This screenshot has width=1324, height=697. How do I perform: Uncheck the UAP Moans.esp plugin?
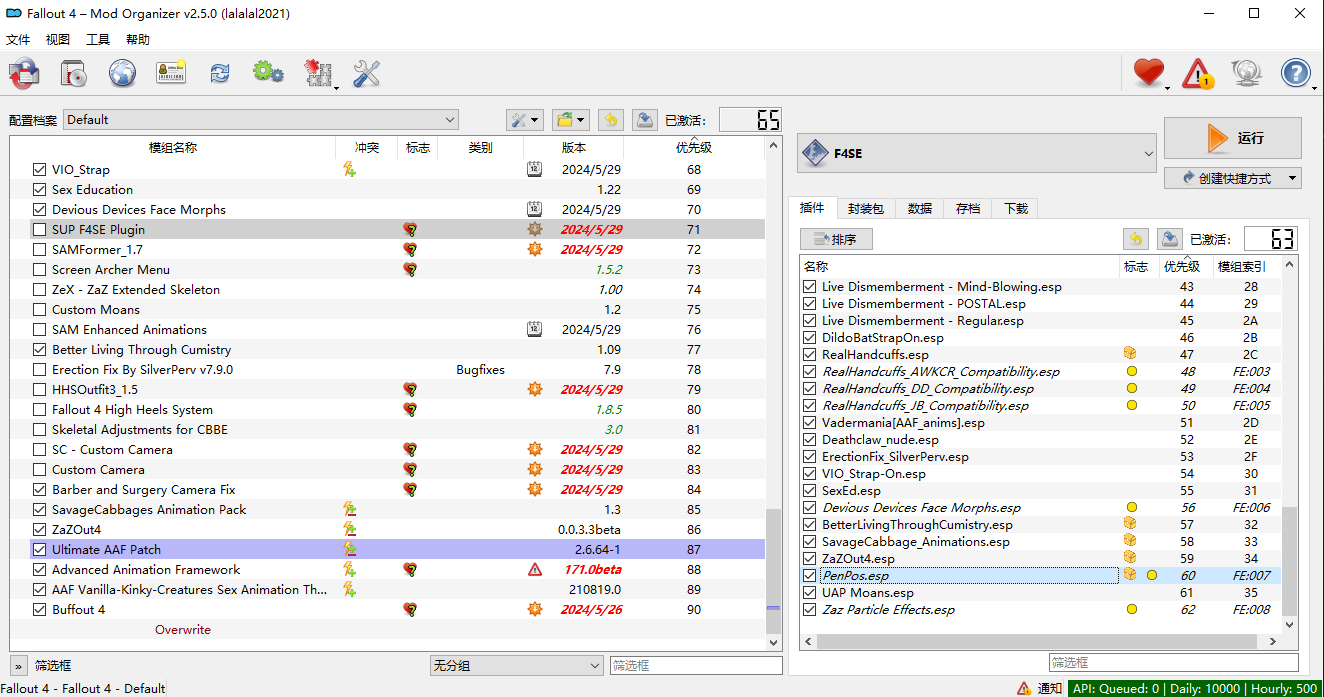tap(811, 593)
